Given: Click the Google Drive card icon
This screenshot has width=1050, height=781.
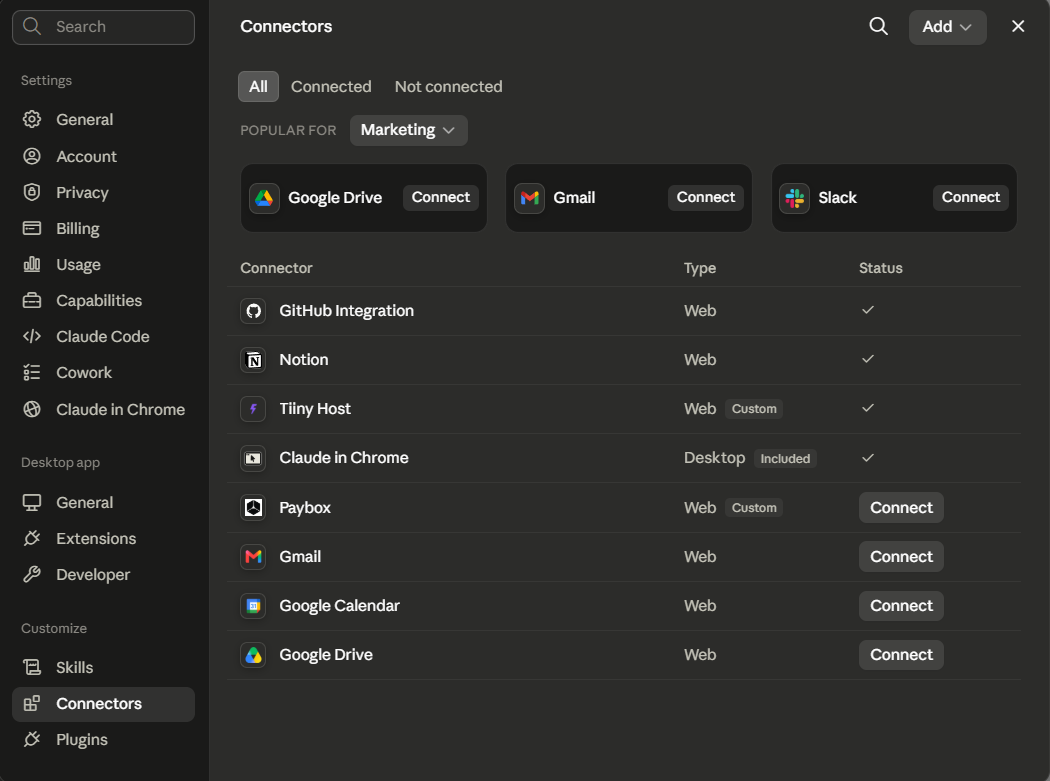Looking at the screenshot, I should (265, 198).
